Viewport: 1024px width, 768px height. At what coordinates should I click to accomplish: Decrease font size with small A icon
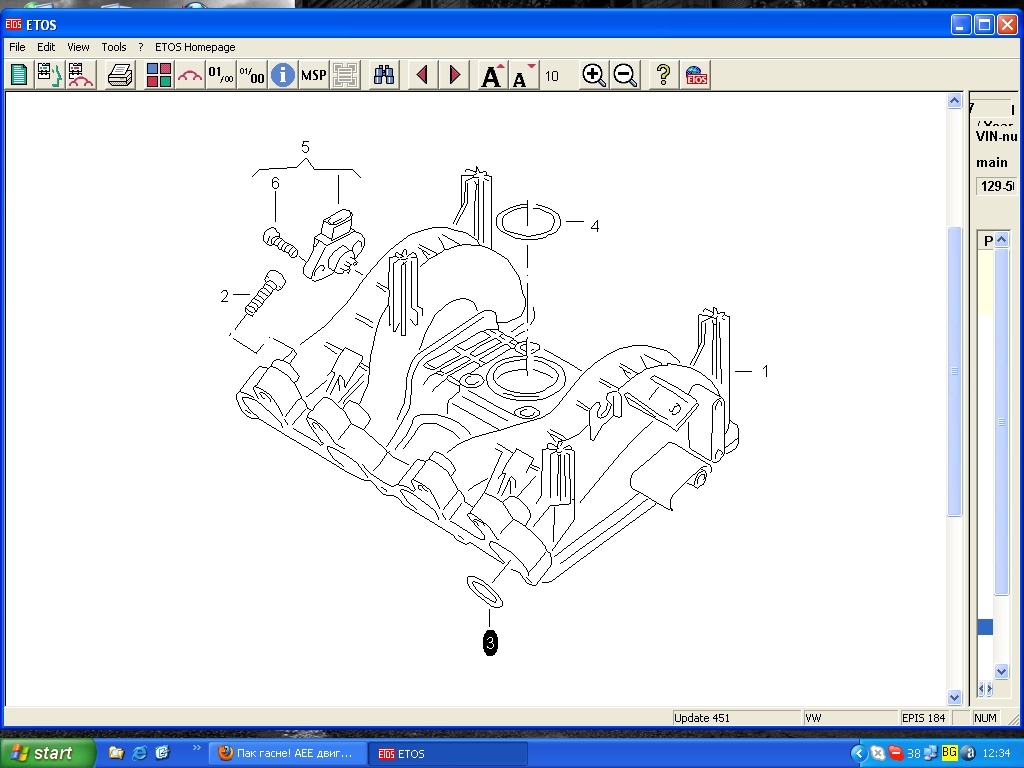(523, 75)
